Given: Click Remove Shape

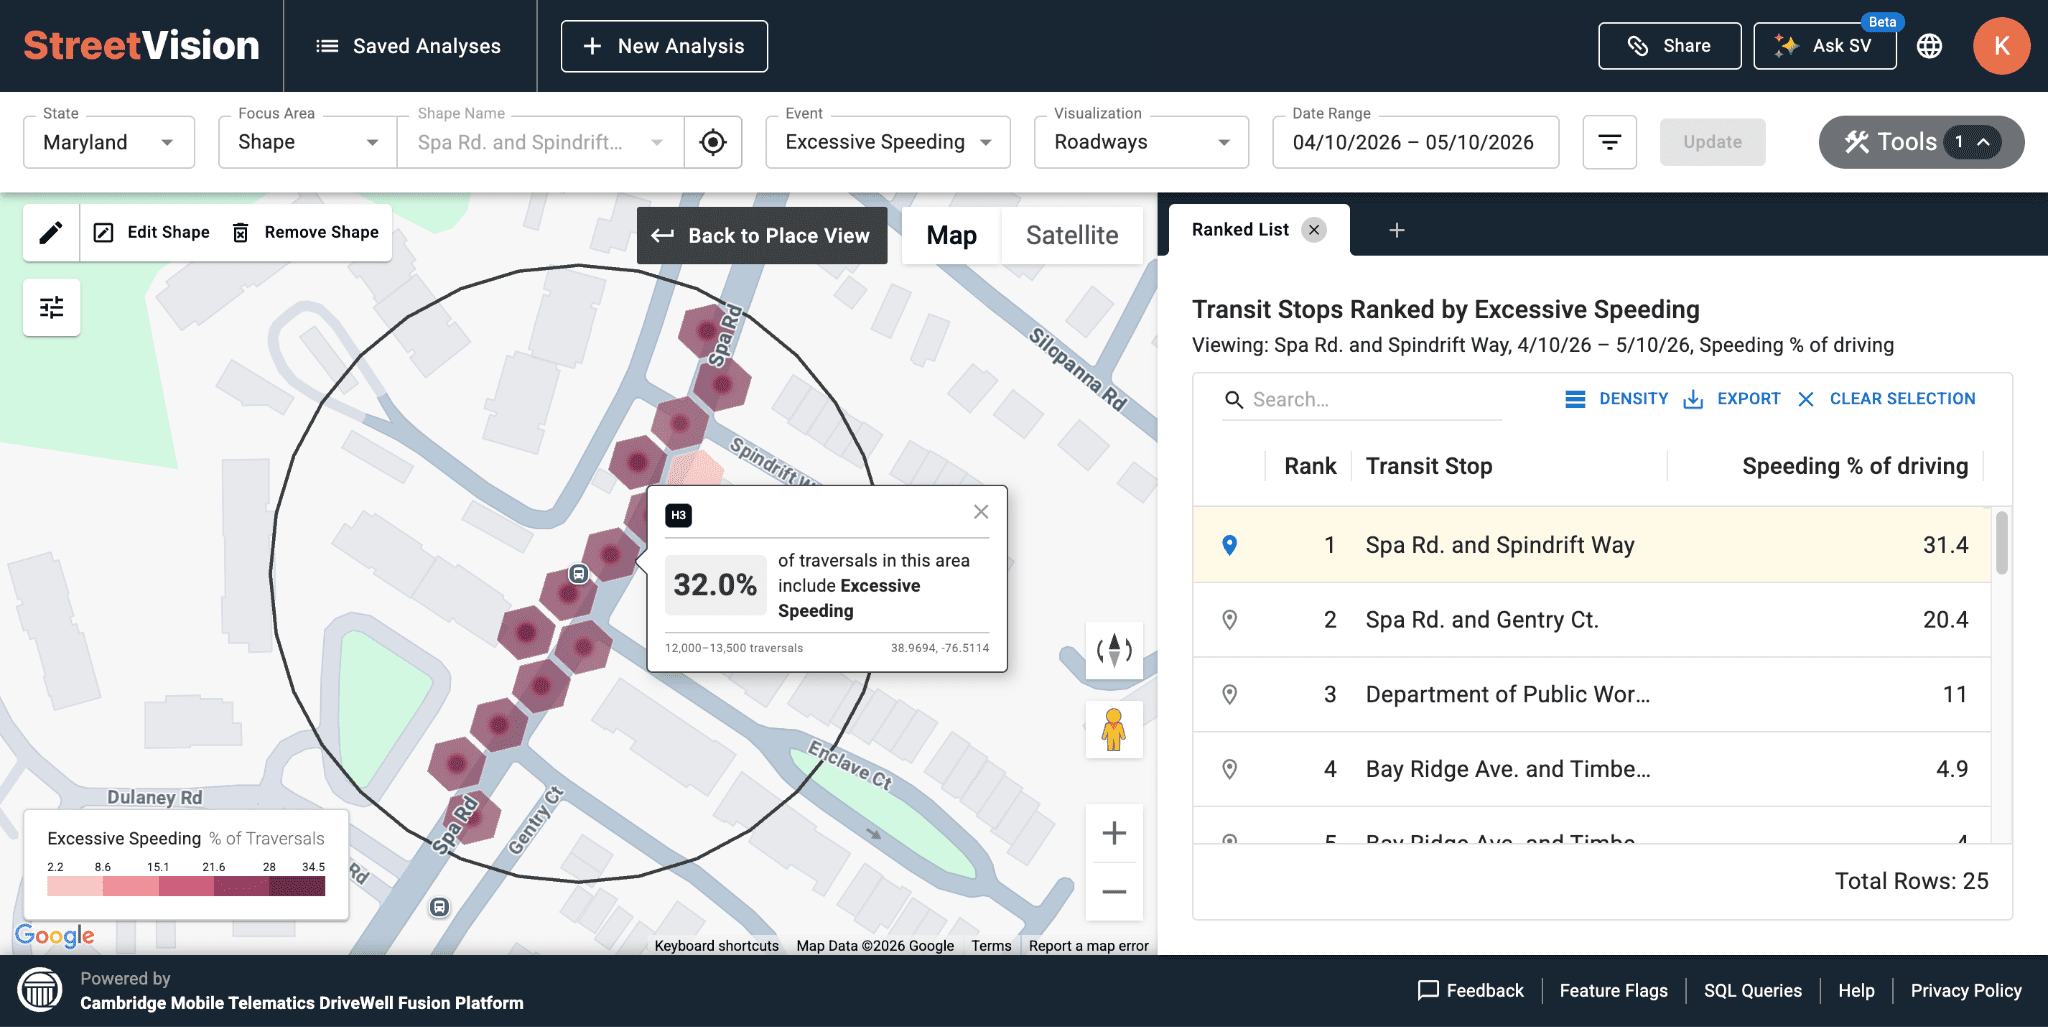Looking at the screenshot, I should click(x=306, y=233).
